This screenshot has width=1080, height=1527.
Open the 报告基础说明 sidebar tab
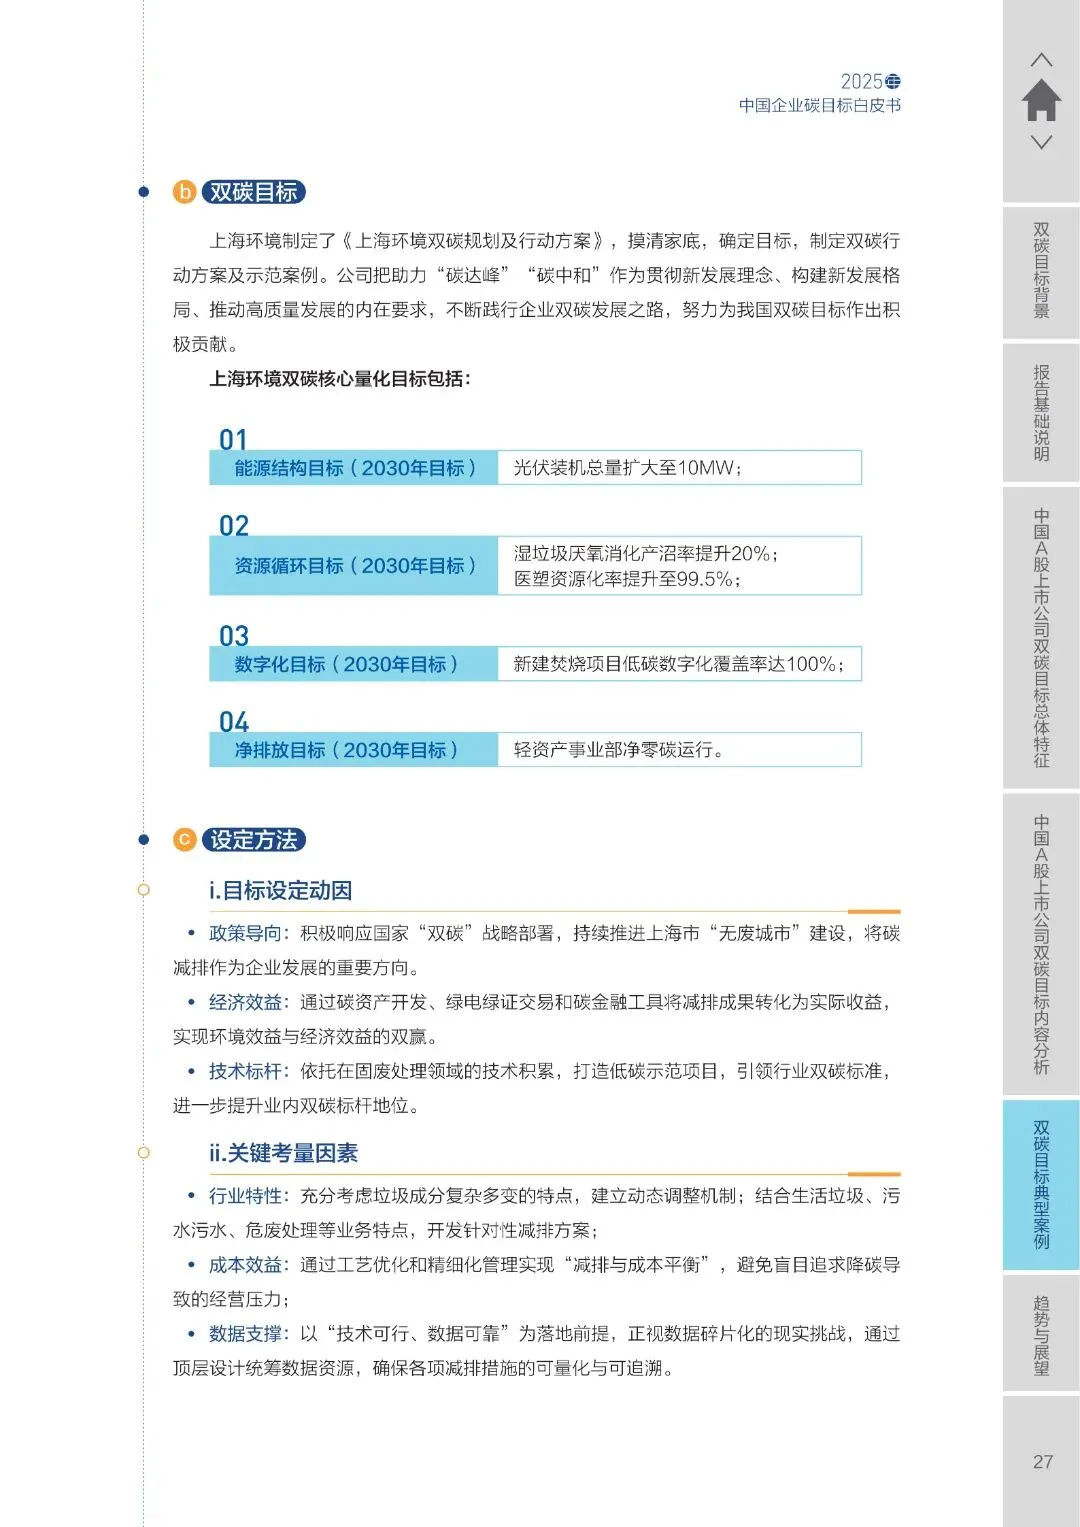1041,412
